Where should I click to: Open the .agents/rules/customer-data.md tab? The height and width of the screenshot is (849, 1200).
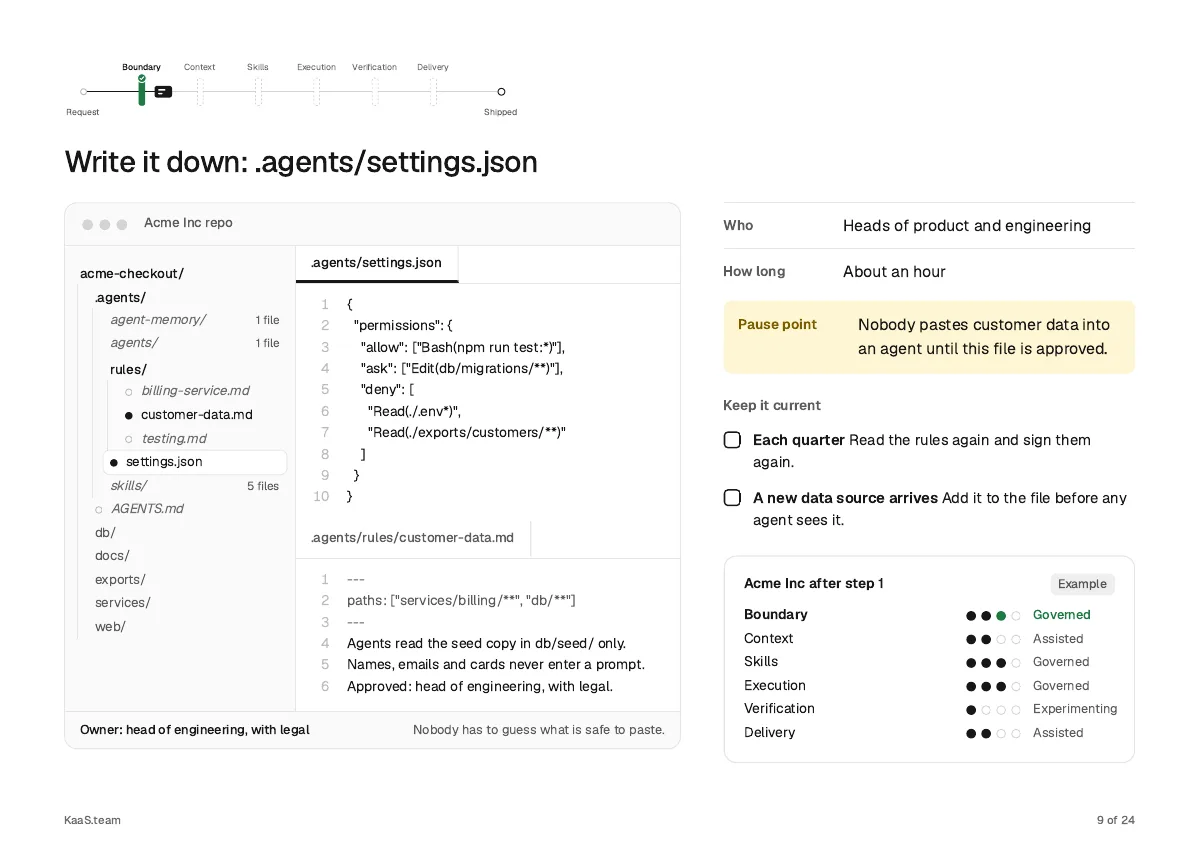coord(412,538)
